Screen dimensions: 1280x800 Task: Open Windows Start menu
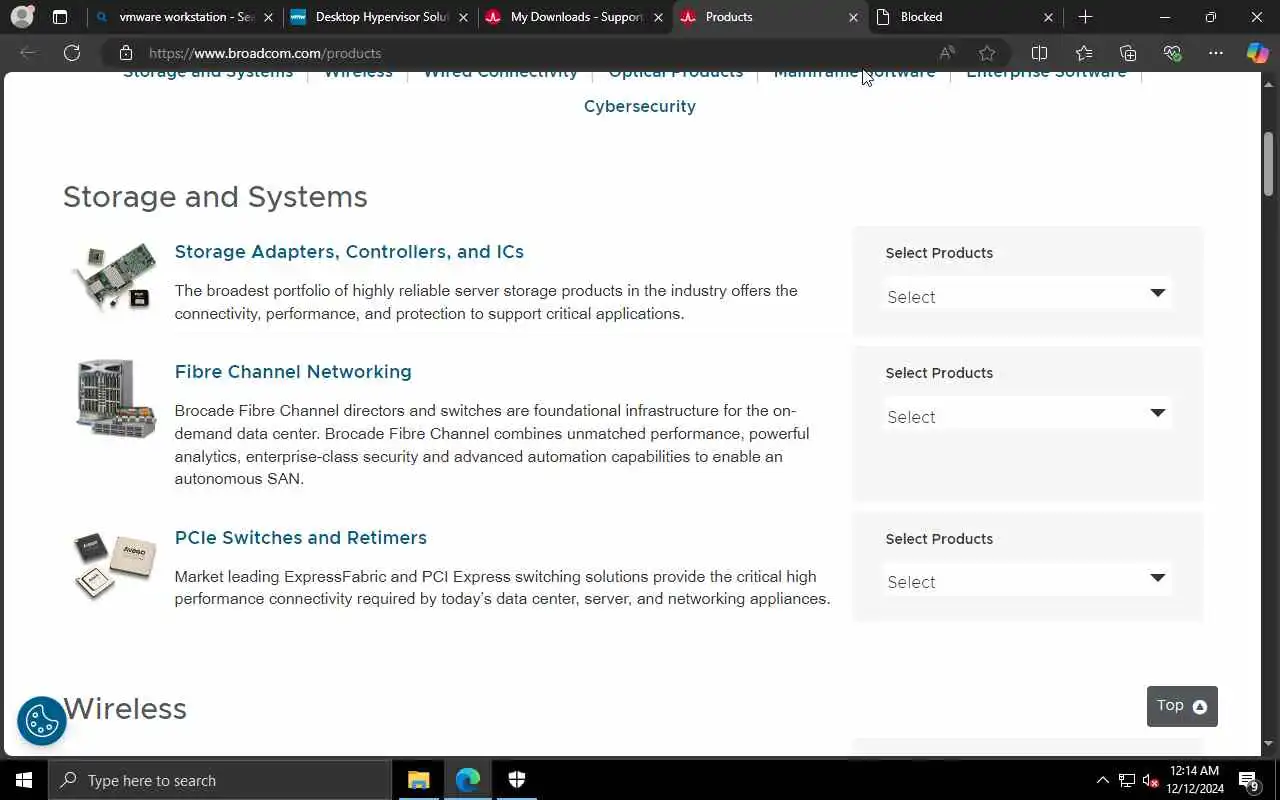(x=24, y=780)
